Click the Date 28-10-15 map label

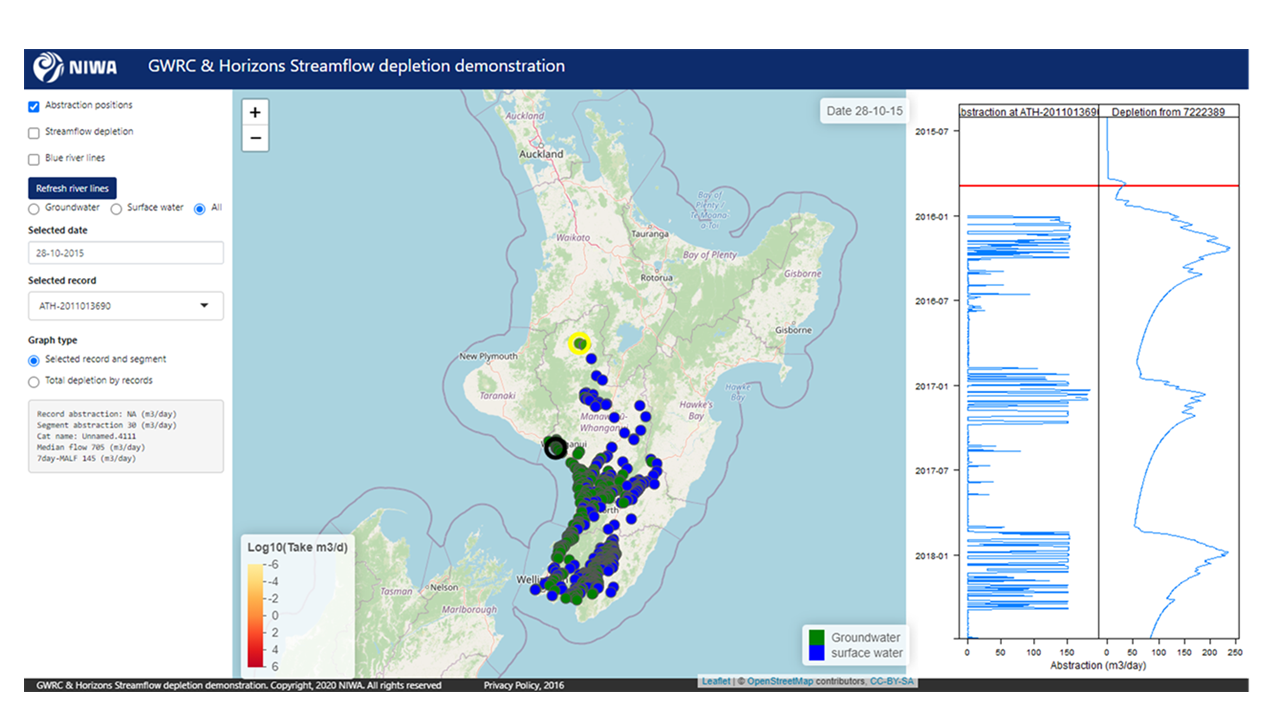865,111
